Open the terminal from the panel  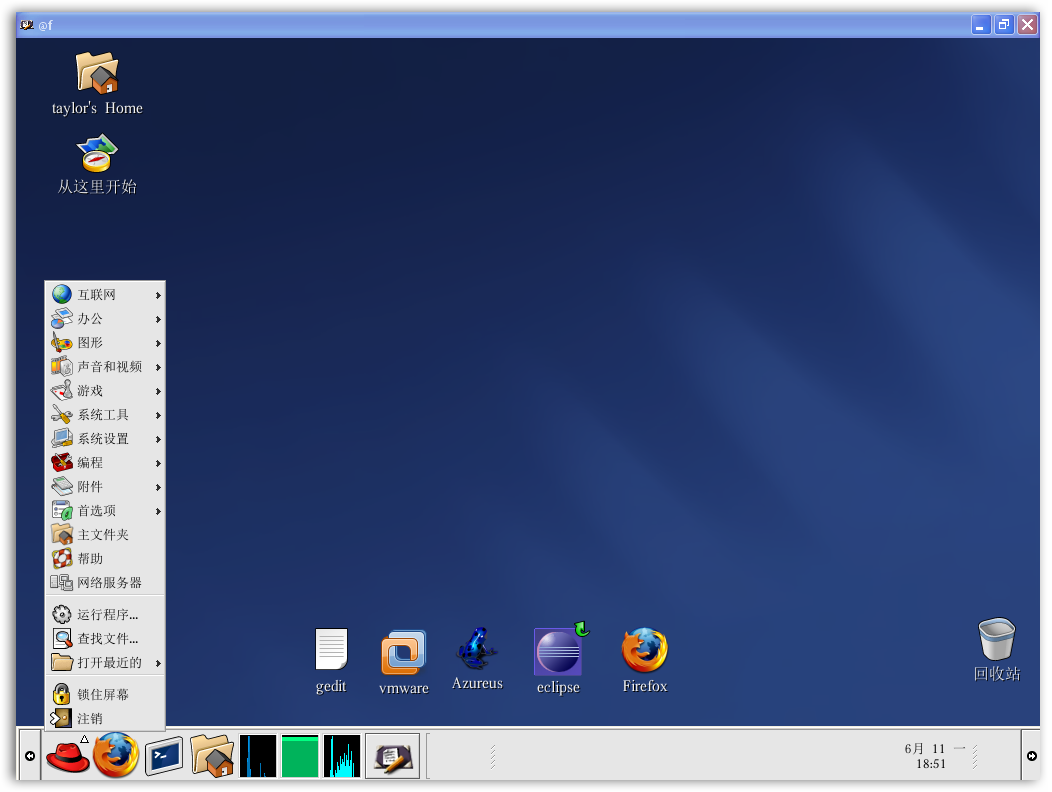tap(162, 756)
